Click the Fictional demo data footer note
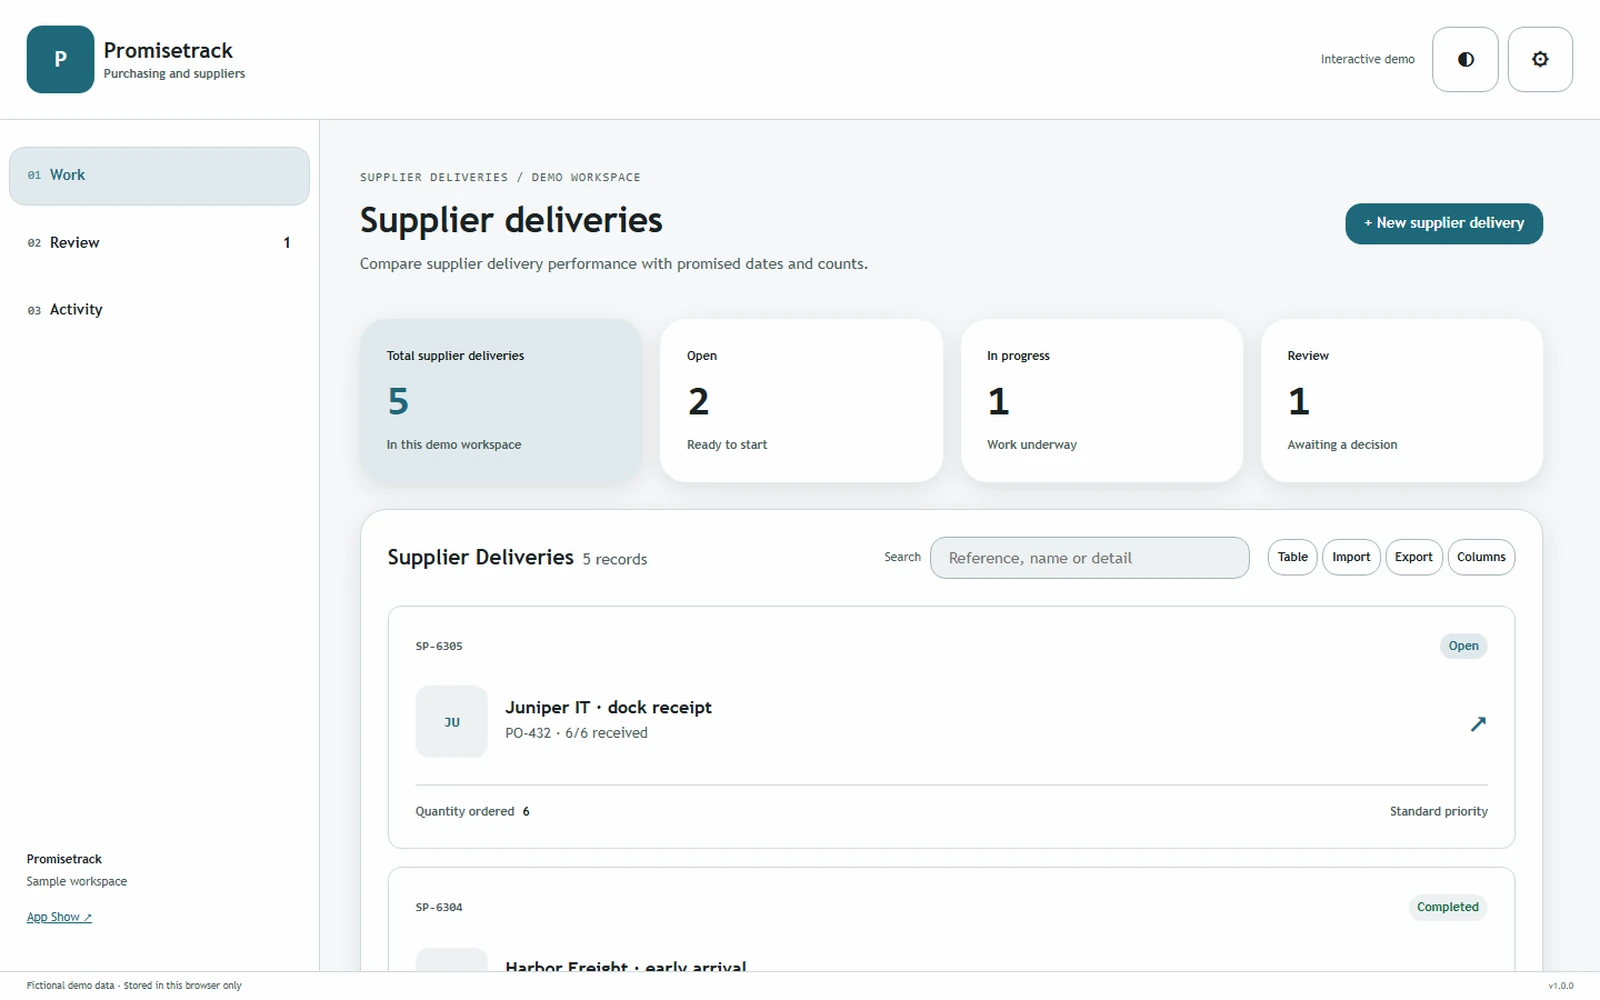The width and height of the screenshot is (1600, 1000). pos(134,985)
